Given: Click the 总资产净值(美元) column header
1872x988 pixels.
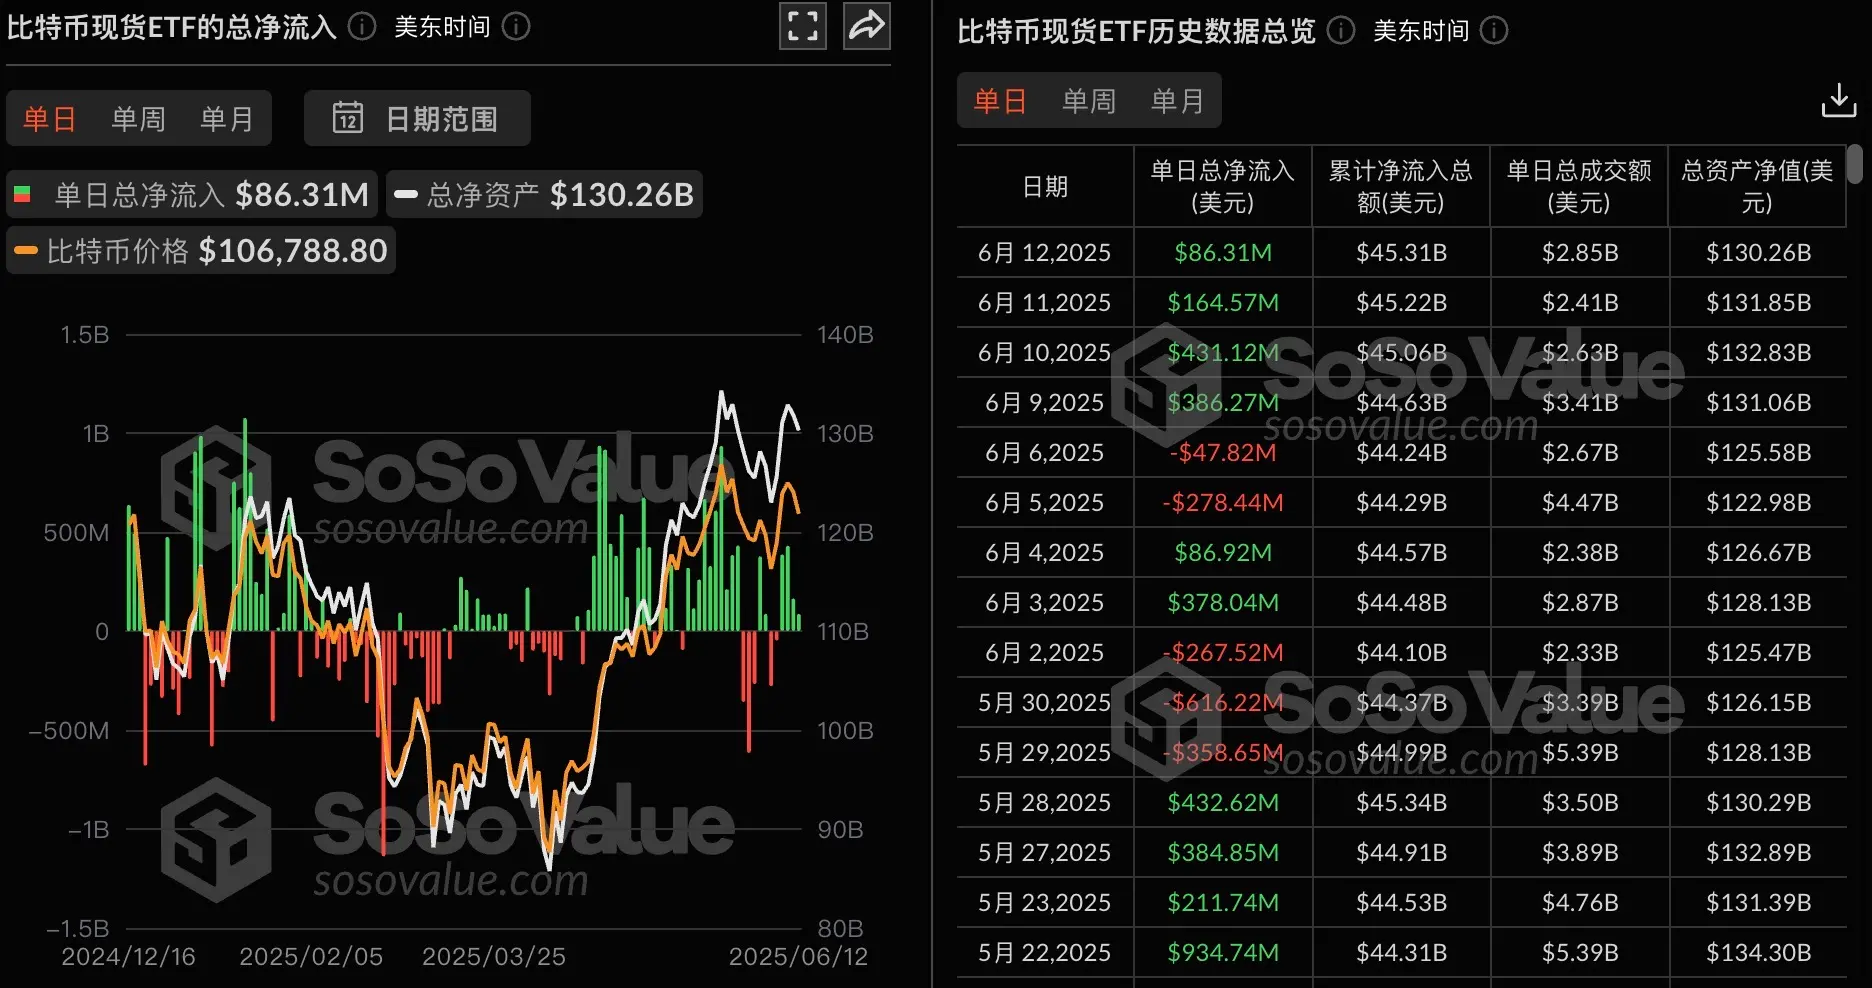Looking at the screenshot, I should coord(1757,187).
